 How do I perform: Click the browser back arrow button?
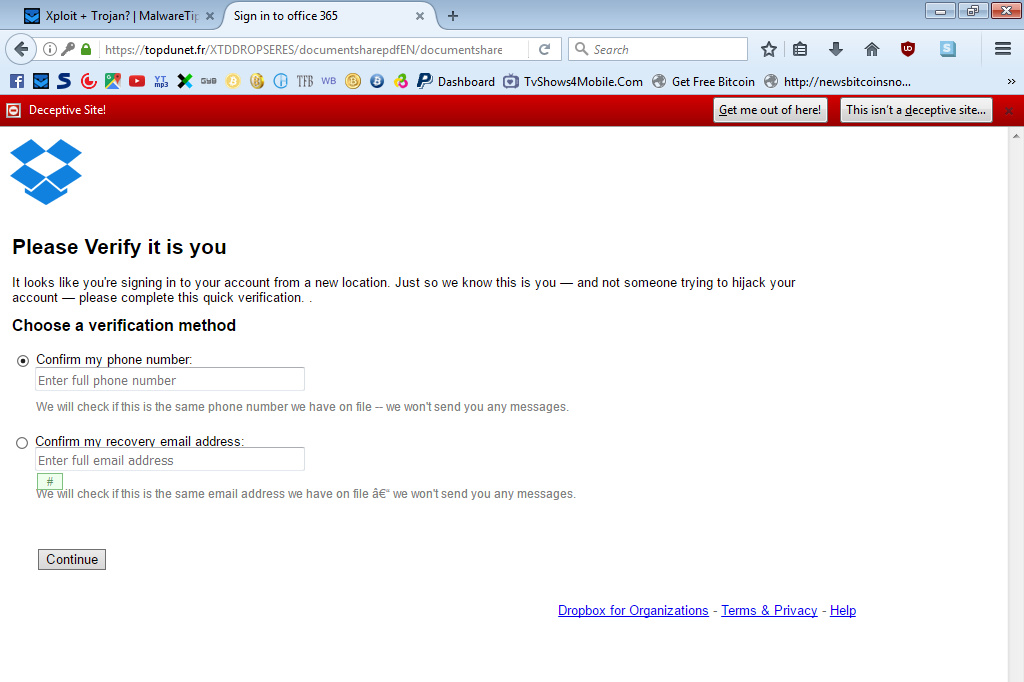(20, 49)
